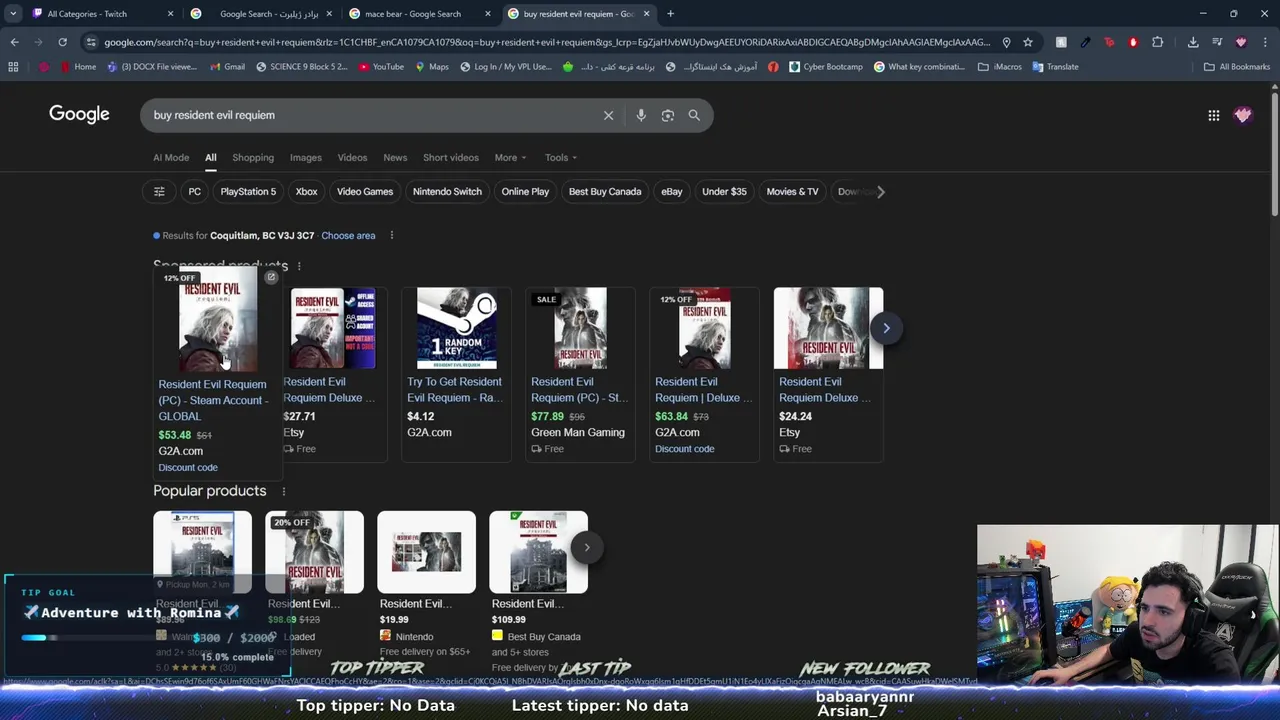Click Choose area link
The image size is (1280, 720).
click(x=348, y=235)
